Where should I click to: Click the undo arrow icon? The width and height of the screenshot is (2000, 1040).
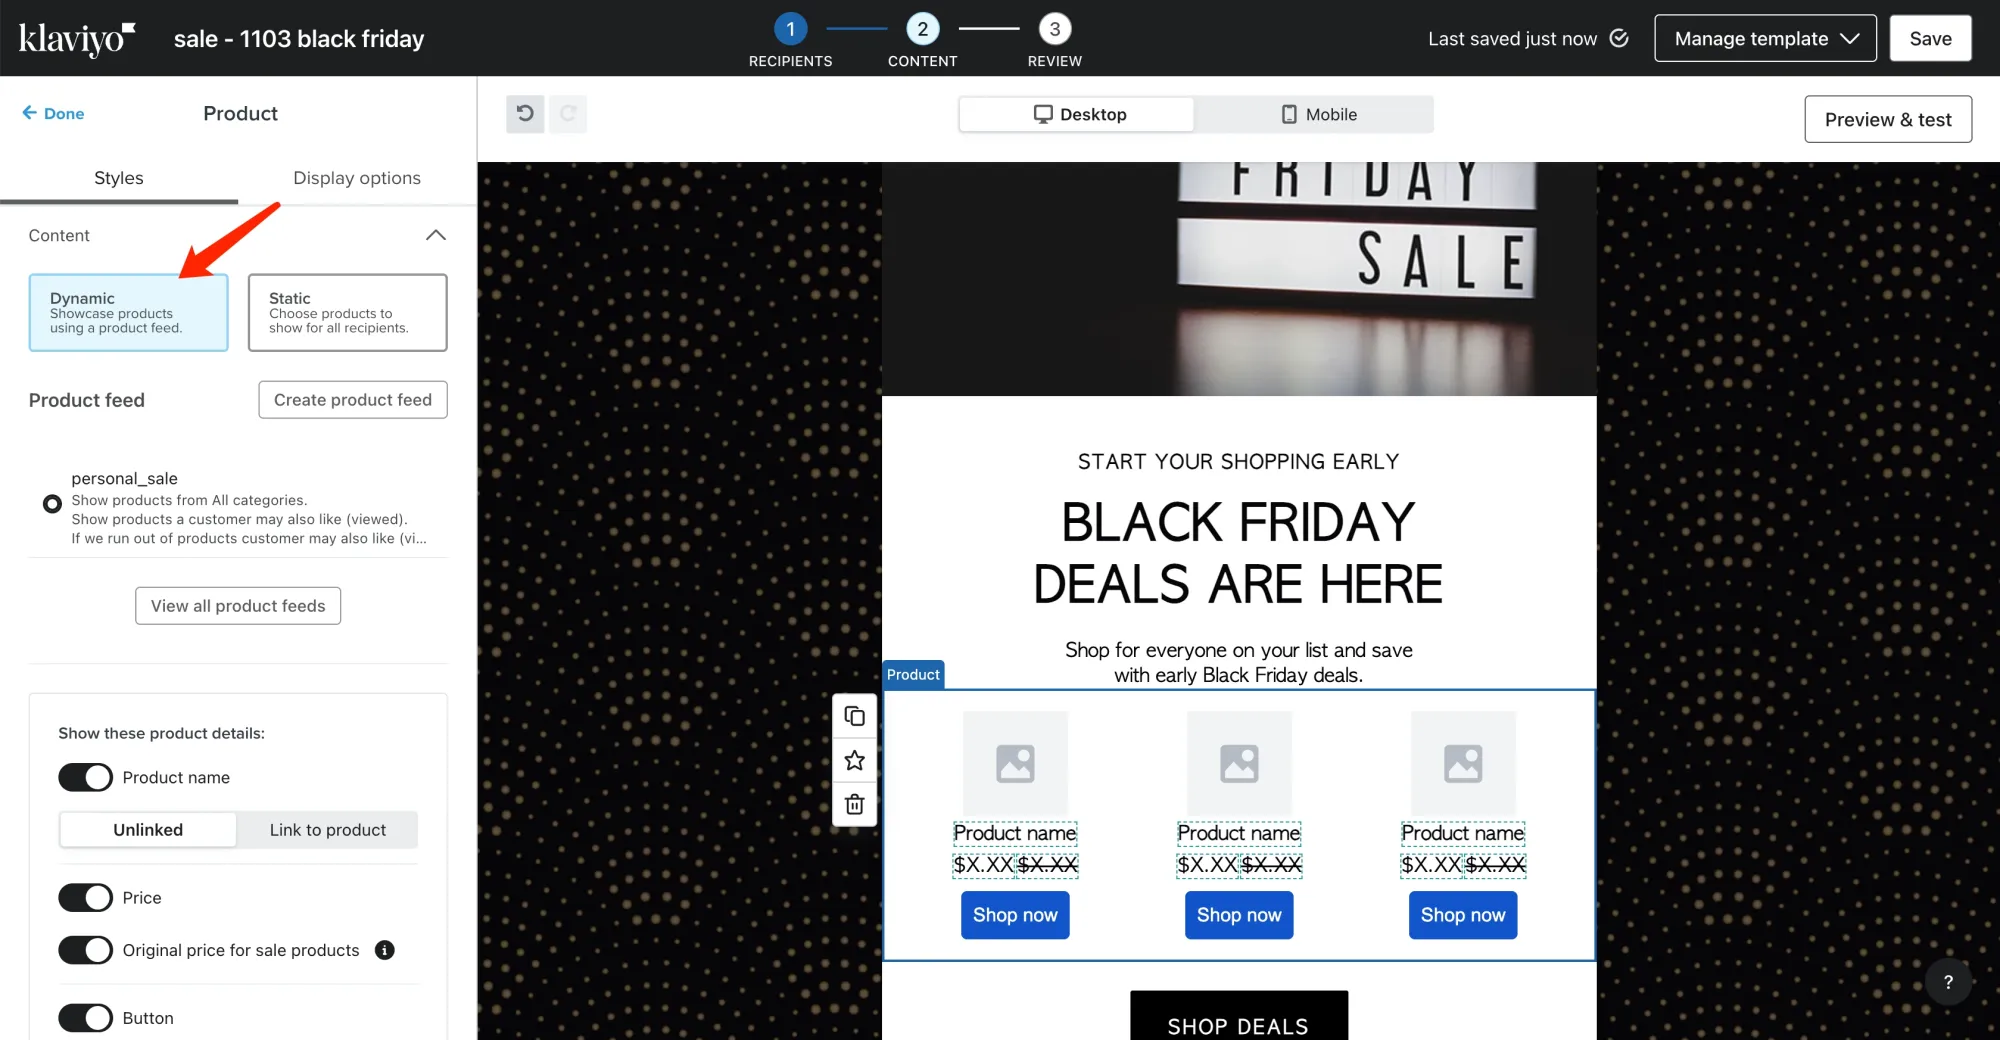[x=525, y=114]
